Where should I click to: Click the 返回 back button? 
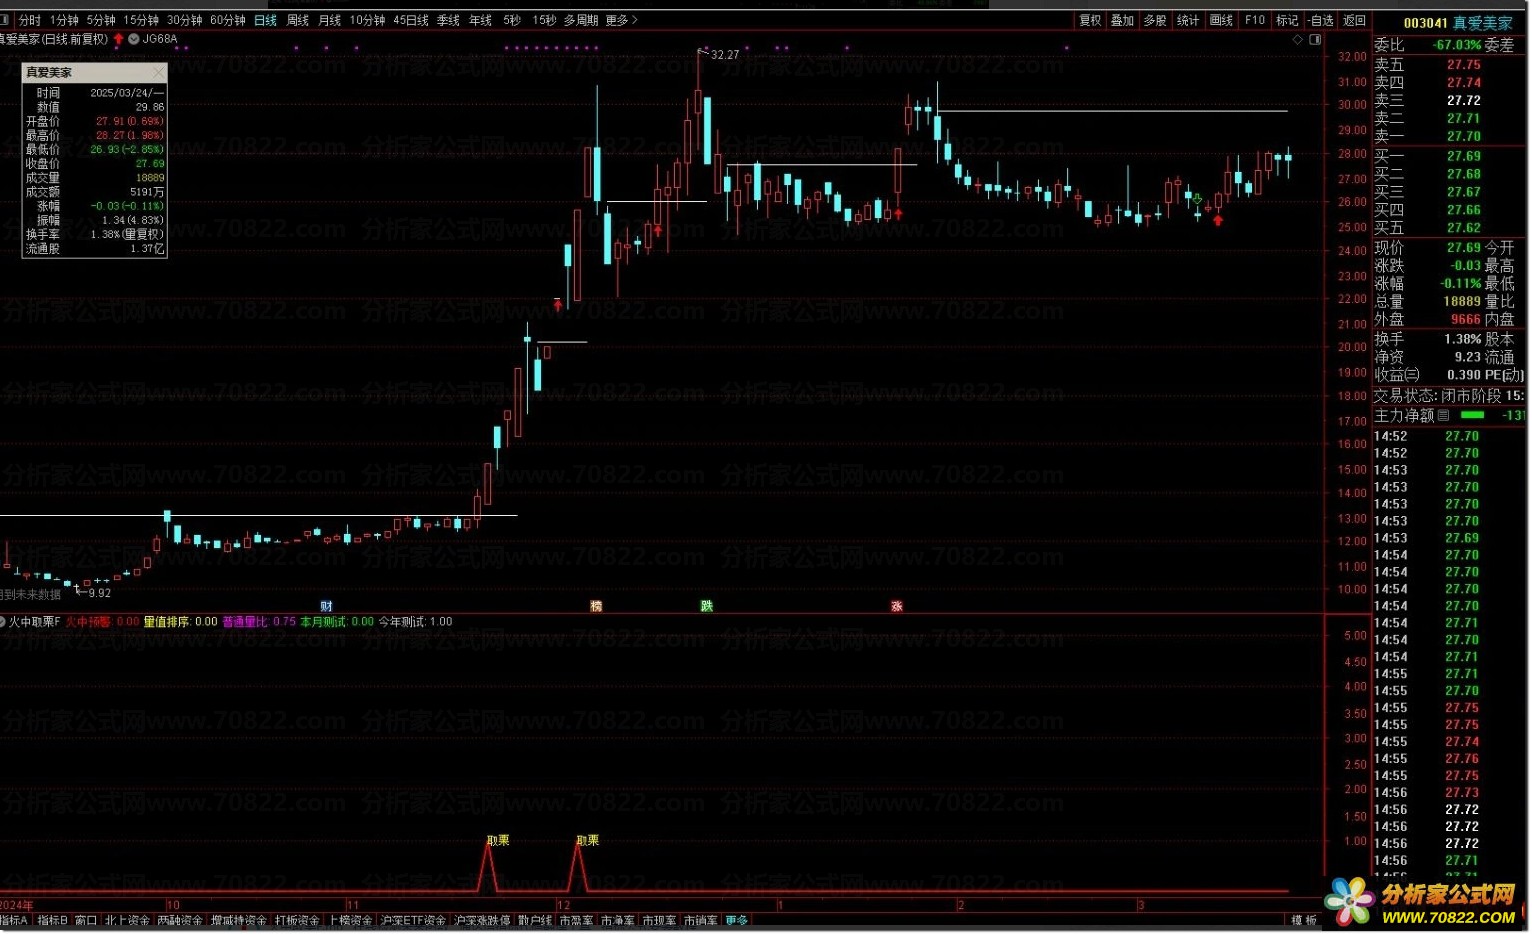[1354, 20]
